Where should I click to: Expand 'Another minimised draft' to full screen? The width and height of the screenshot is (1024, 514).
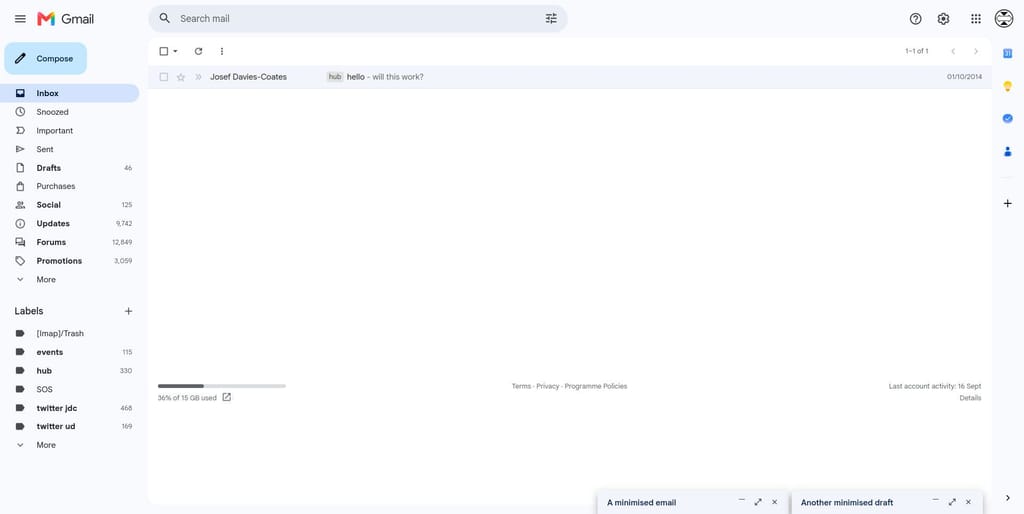[952, 502]
